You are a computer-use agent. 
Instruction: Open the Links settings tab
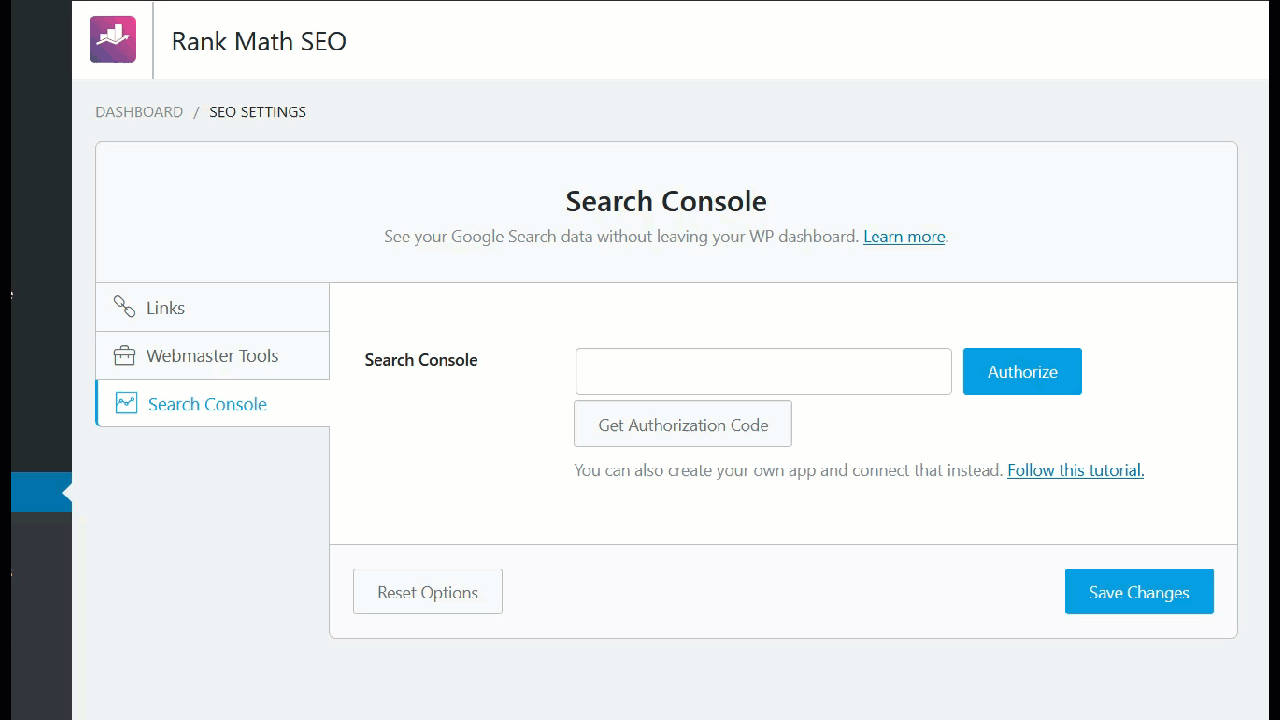(x=212, y=307)
